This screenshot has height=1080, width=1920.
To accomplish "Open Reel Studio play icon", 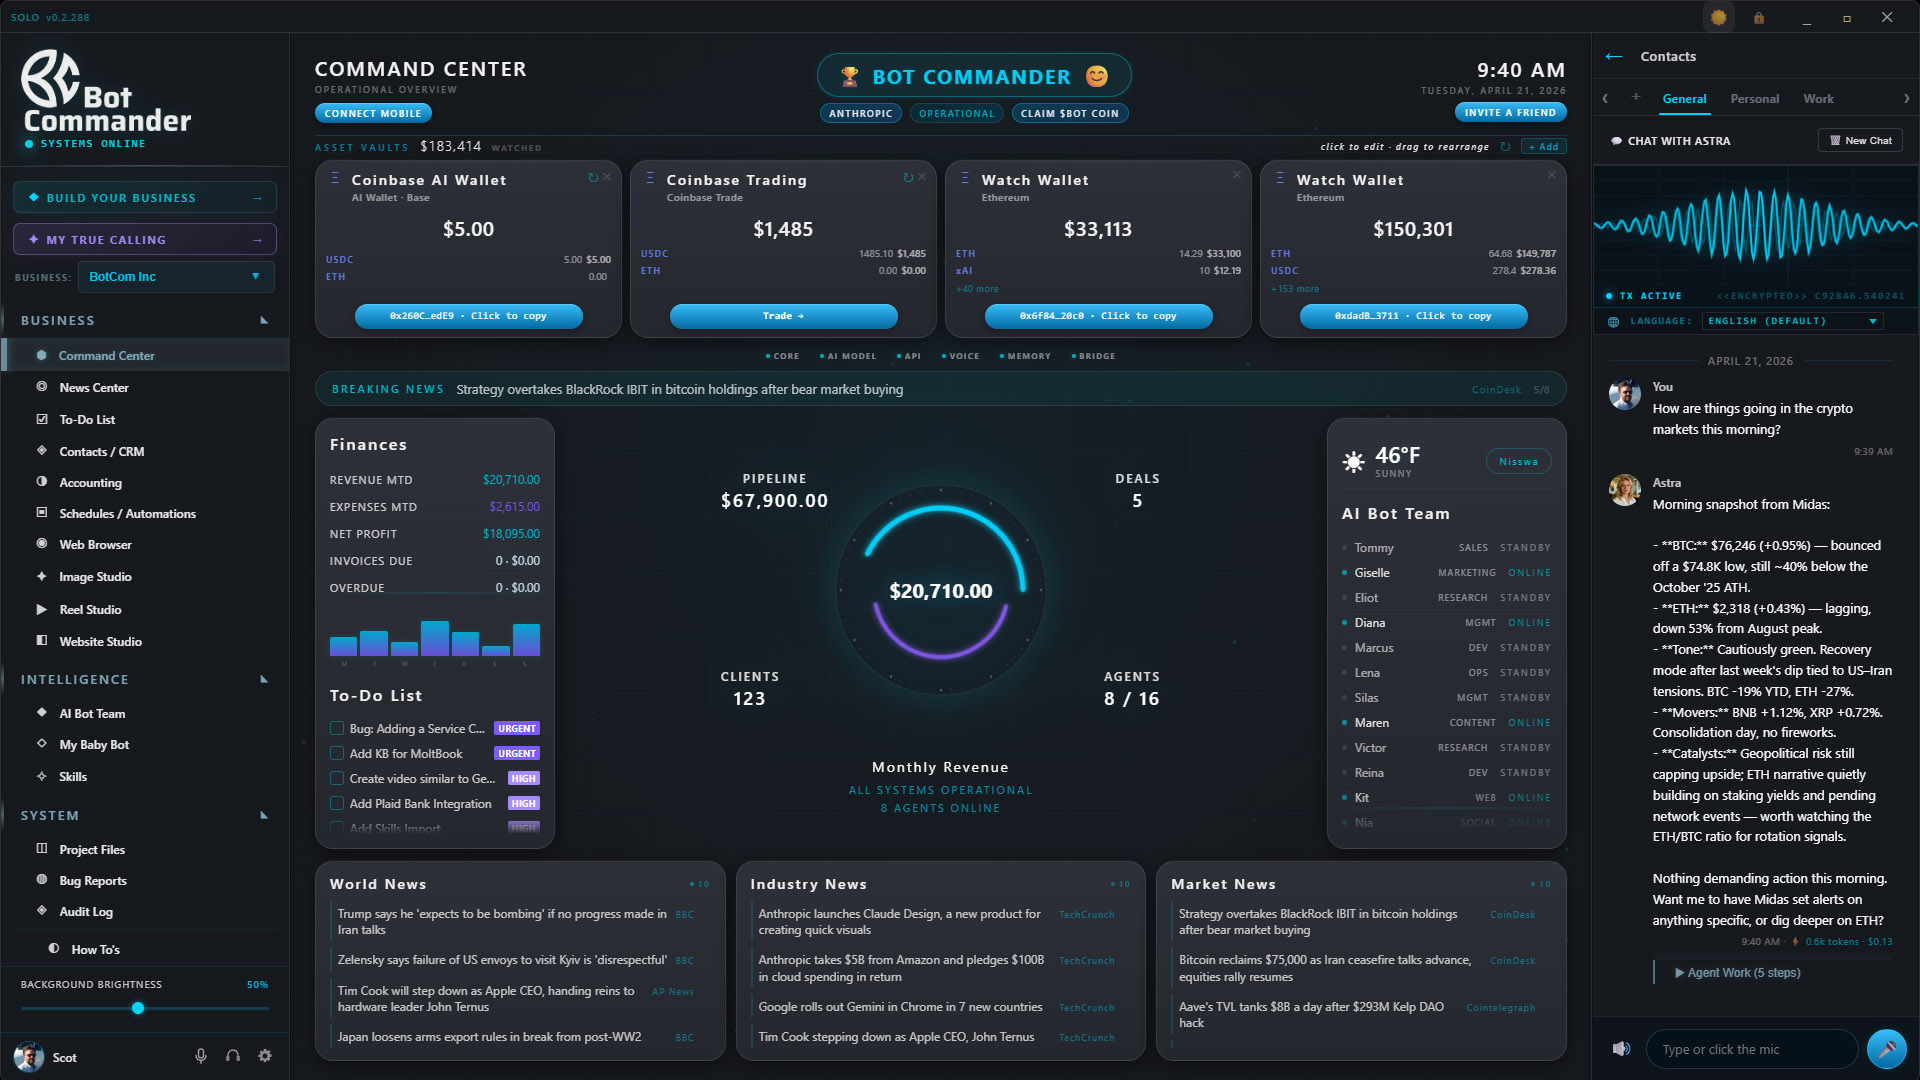I will 41,608.
